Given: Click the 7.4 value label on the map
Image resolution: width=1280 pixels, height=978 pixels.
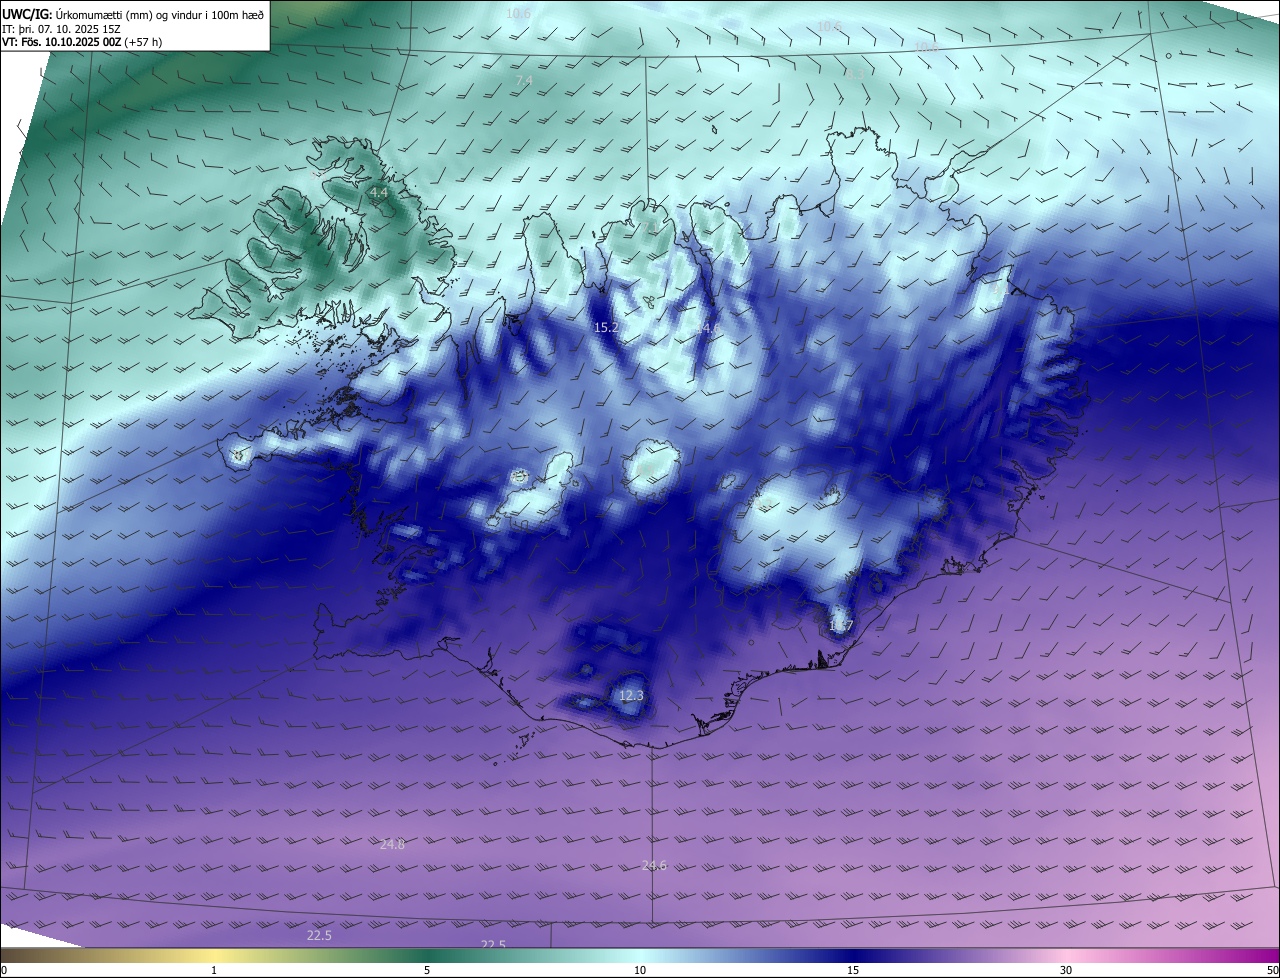Looking at the screenshot, I should 524,80.
